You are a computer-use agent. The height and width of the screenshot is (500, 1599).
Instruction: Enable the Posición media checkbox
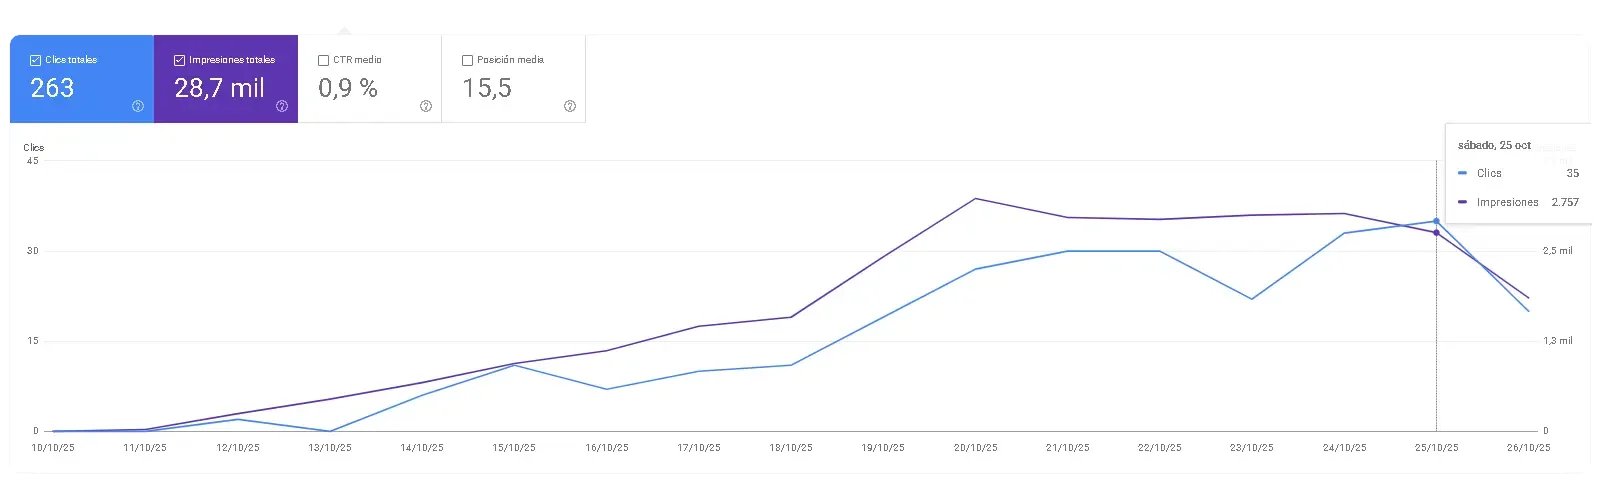[468, 60]
